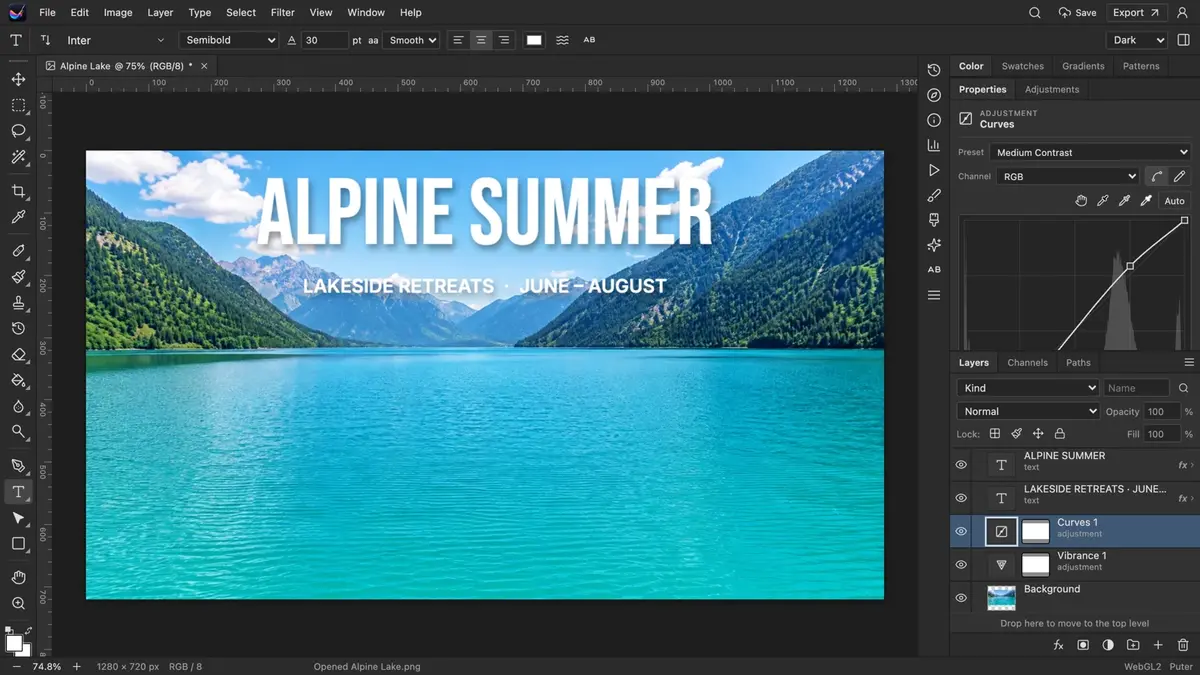
Task: Toggle visibility of Curves 1 layer
Action: click(961, 531)
